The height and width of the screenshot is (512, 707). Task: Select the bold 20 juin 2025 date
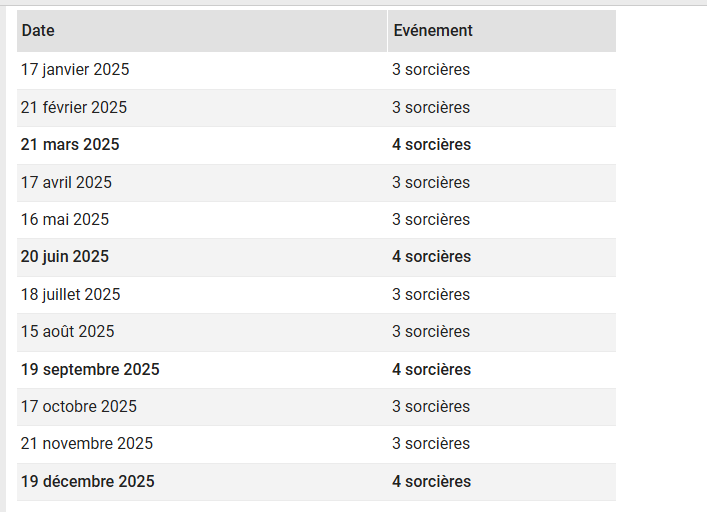[x=65, y=257]
